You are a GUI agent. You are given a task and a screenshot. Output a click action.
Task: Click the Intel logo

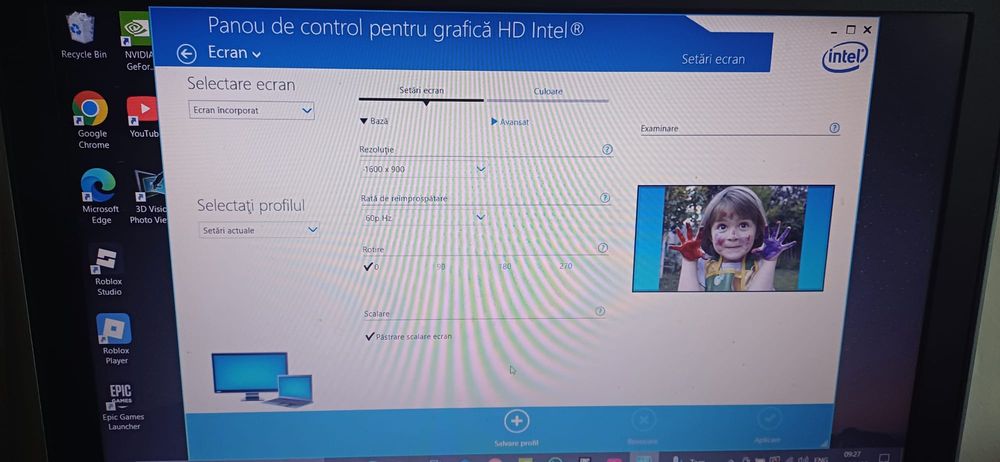click(x=844, y=57)
